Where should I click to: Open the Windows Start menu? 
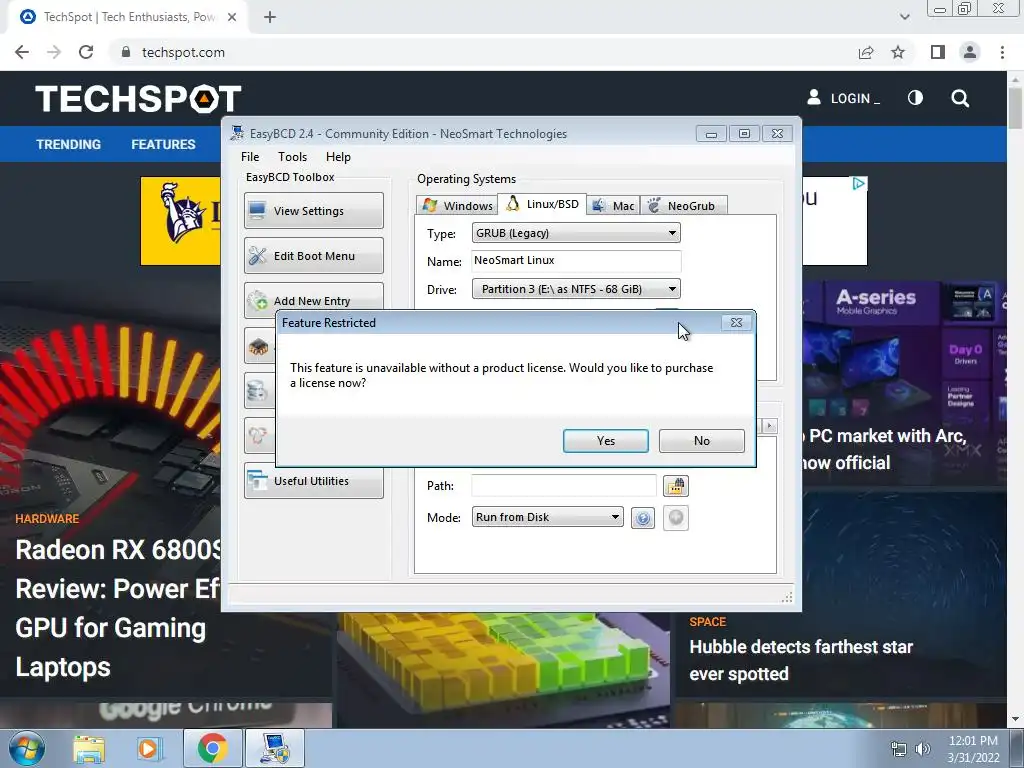[x=27, y=748]
